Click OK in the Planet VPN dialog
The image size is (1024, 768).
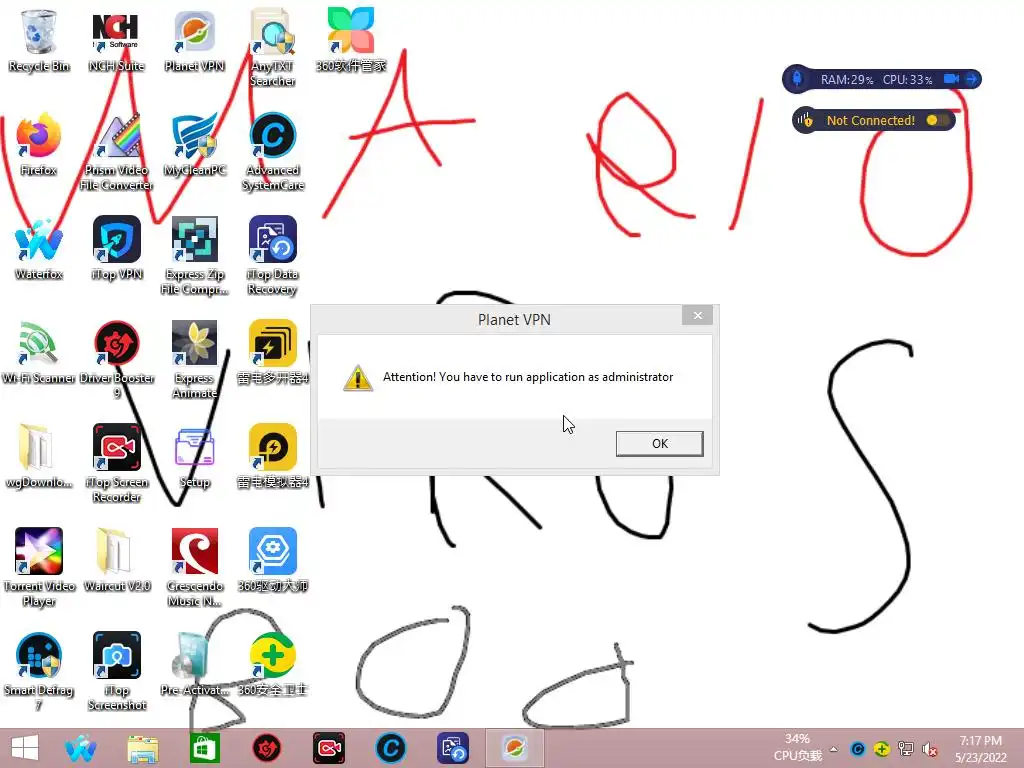click(660, 443)
